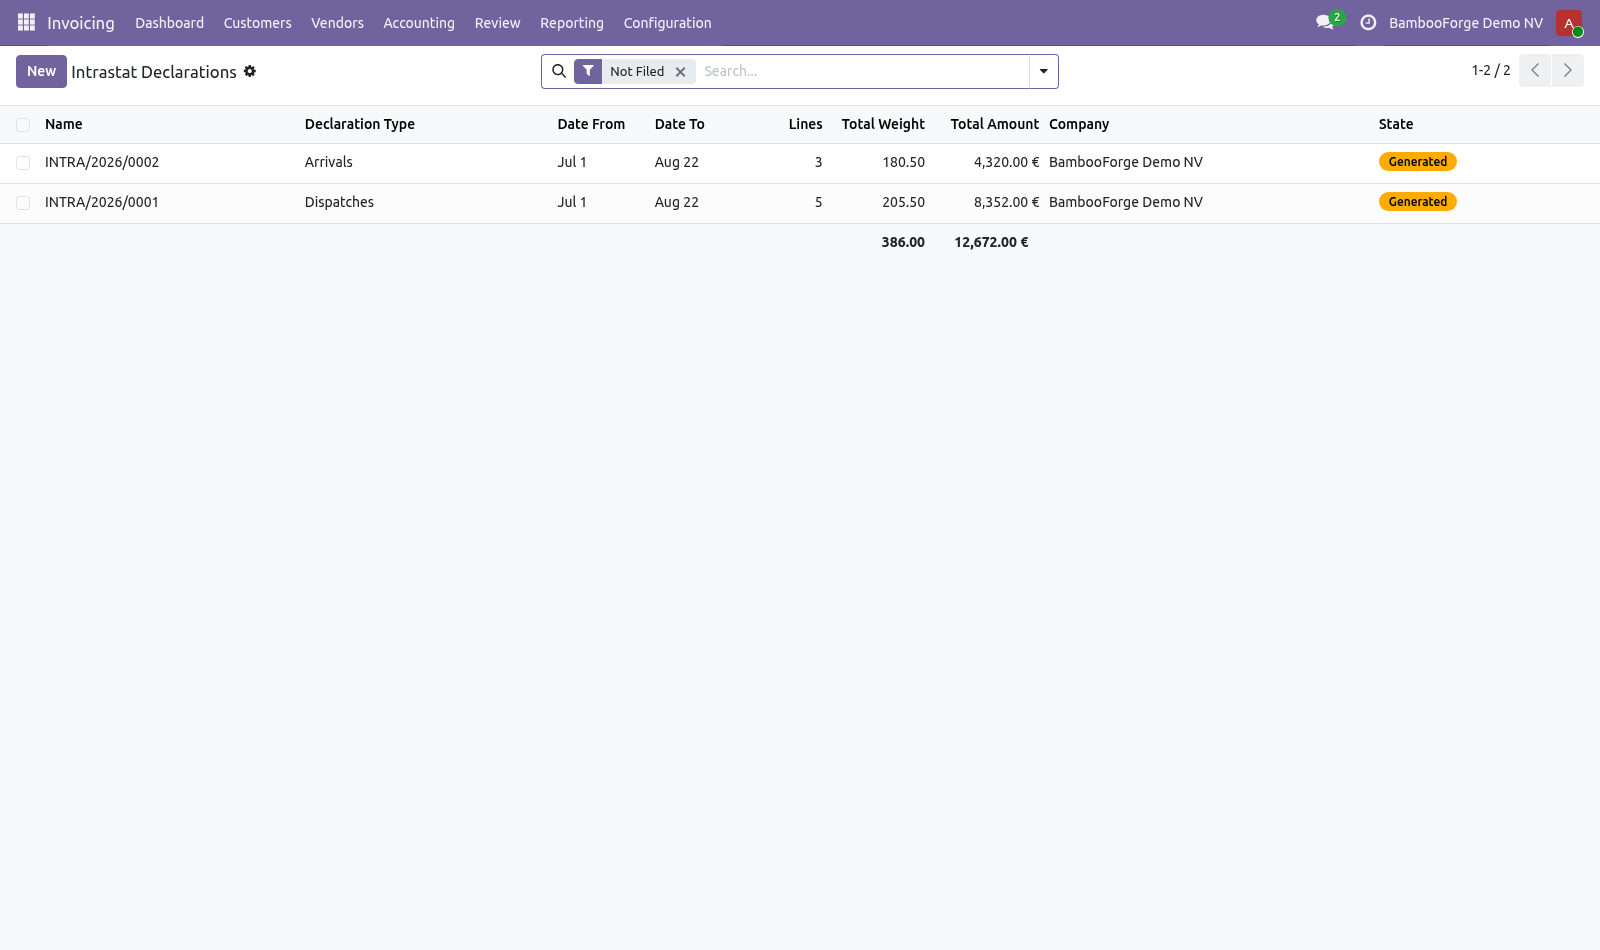Image resolution: width=1600 pixels, height=950 pixels.
Task: Open the Accounting menu
Action: point(419,23)
